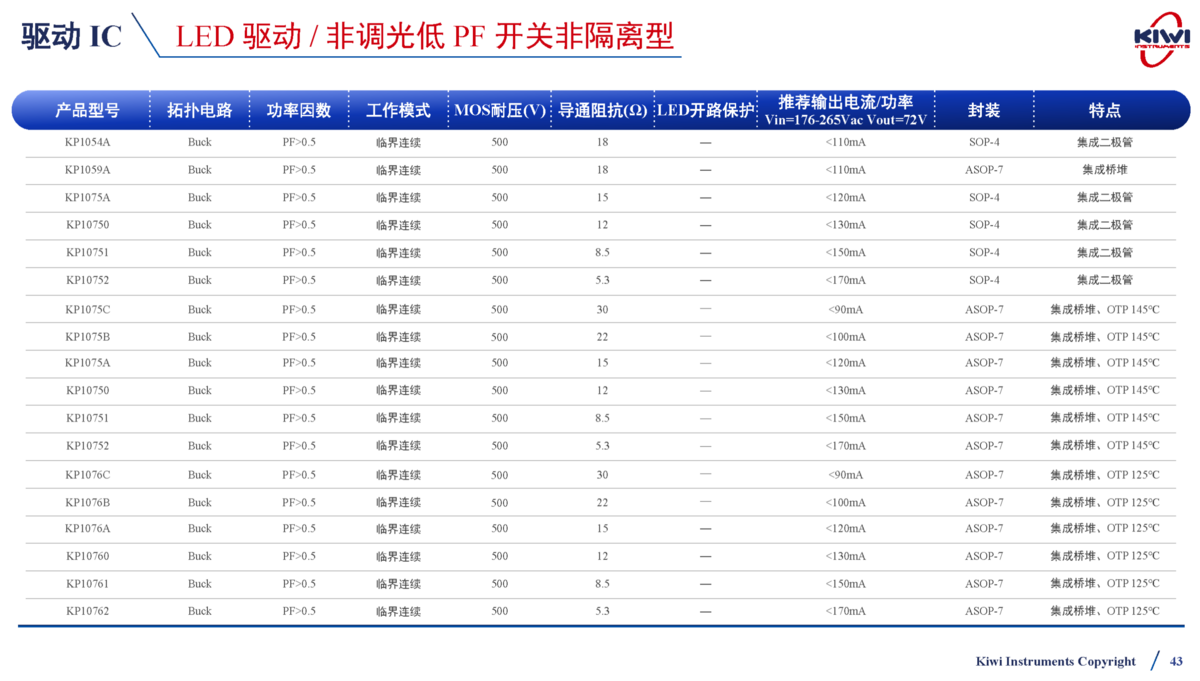The image size is (1200, 681).
Task: Select the 工作模式 column header
Action: pyautogui.click(x=397, y=110)
